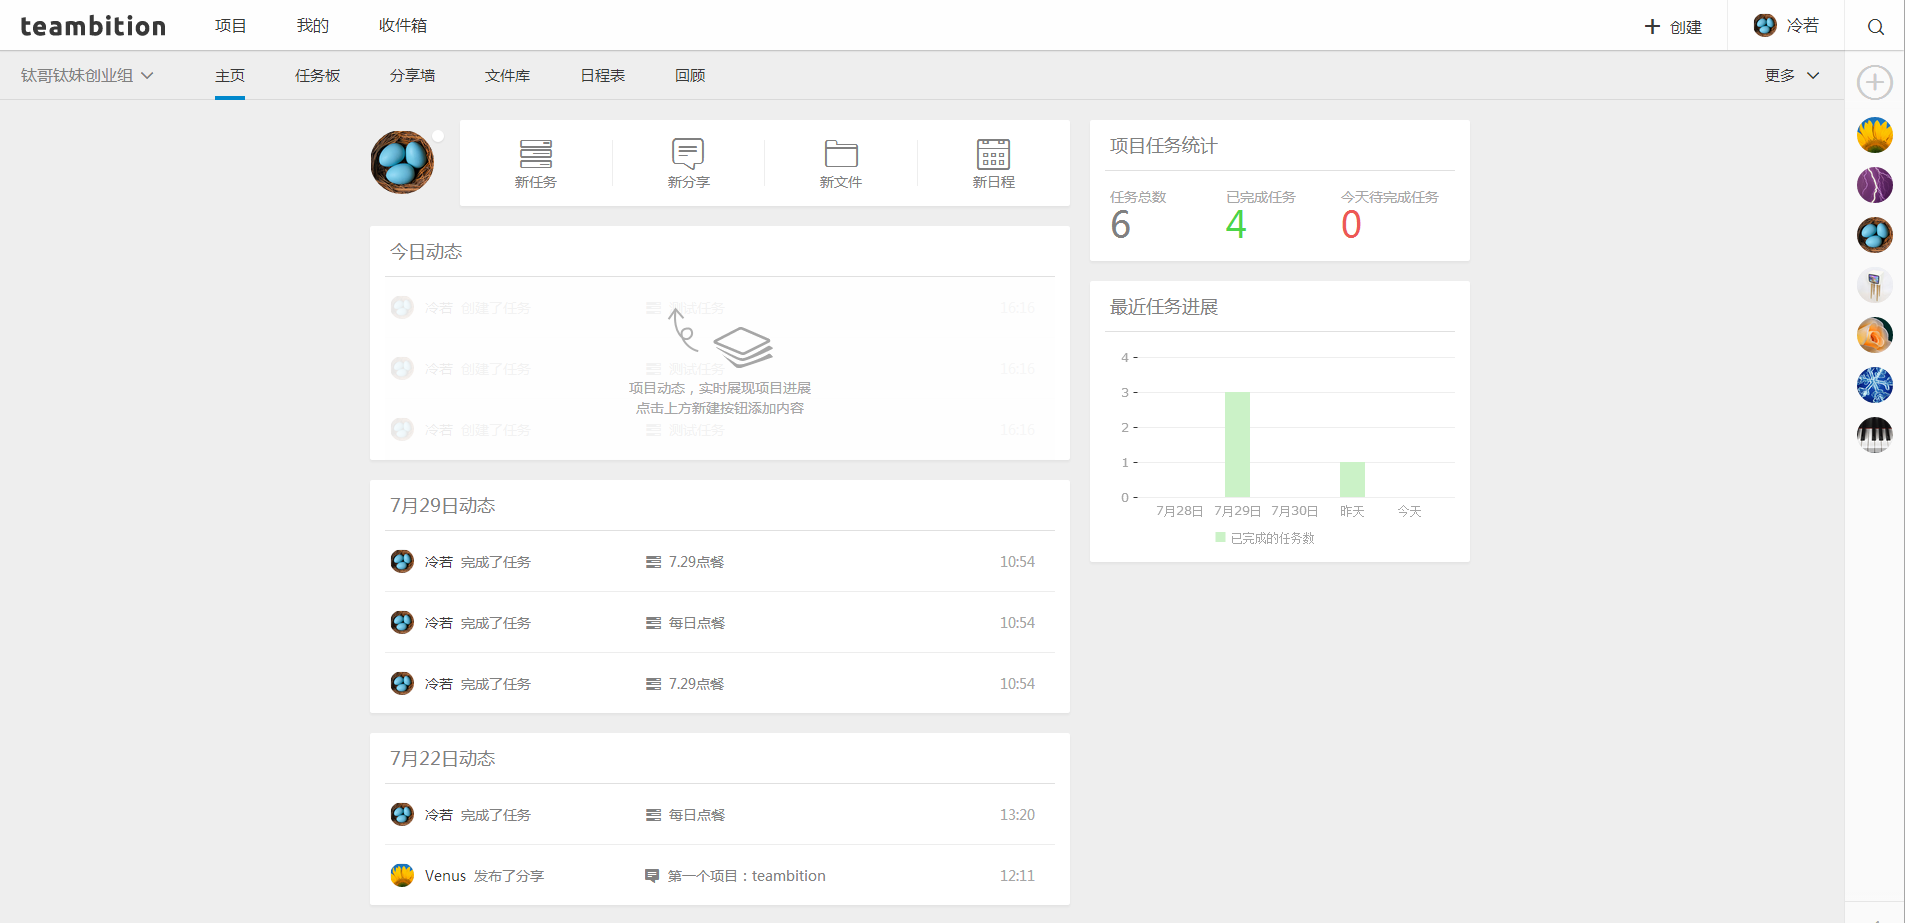Switch to the blue eggs project in the sidebar
The height and width of the screenshot is (923, 1905).
pos(1875,235)
